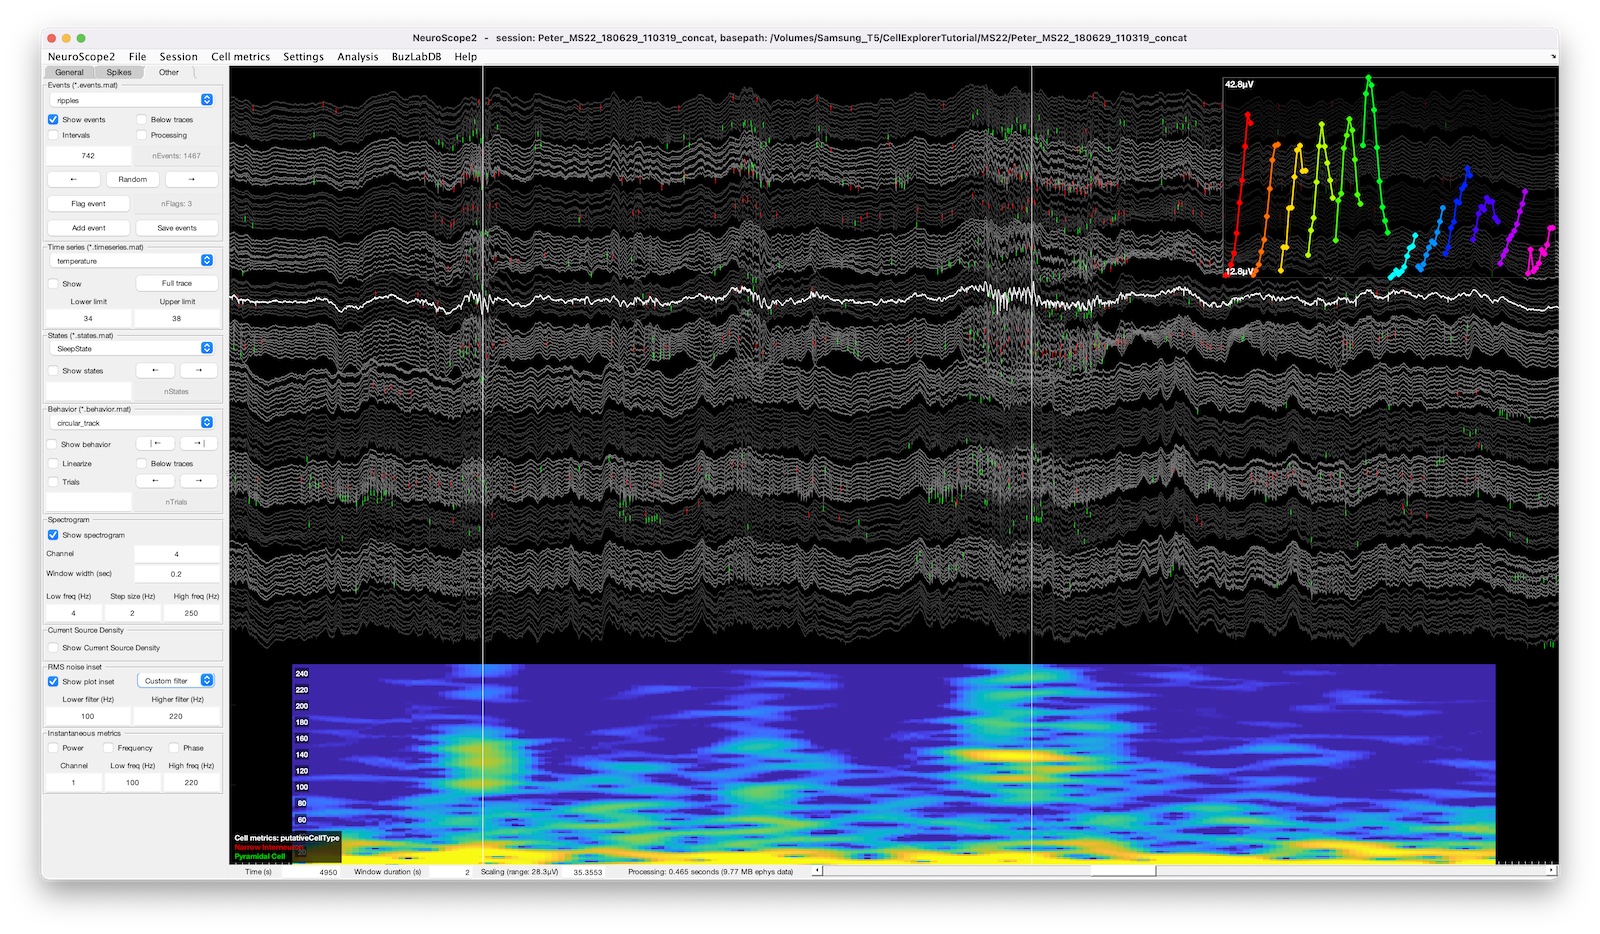Image resolution: width=1600 pixels, height=934 pixels.
Task: Click the scrollbar left arrow in status bar
Action: coord(817,871)
